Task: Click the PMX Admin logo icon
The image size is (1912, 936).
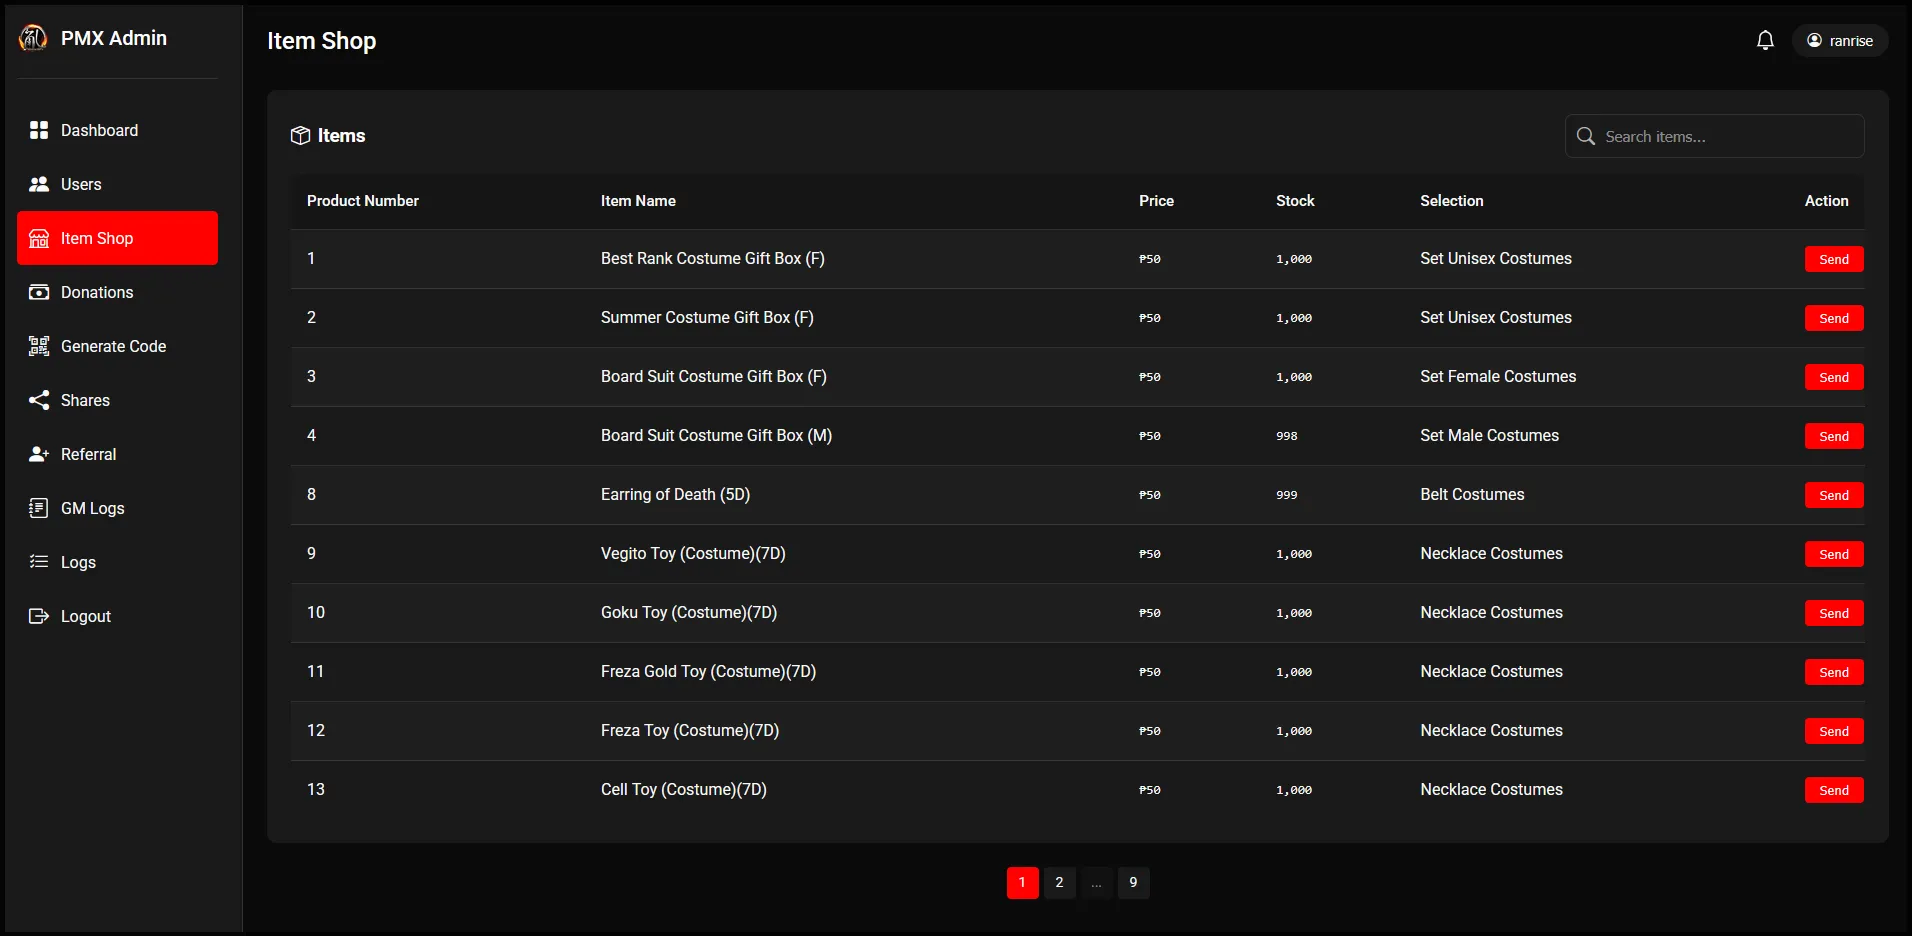Action: (33, 38)
